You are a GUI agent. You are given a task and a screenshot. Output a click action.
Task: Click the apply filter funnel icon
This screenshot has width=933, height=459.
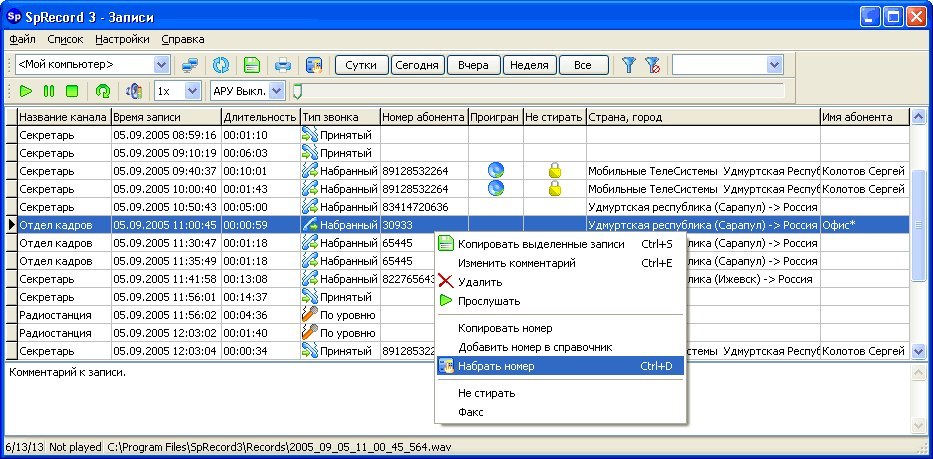click(x=629, y=65)
